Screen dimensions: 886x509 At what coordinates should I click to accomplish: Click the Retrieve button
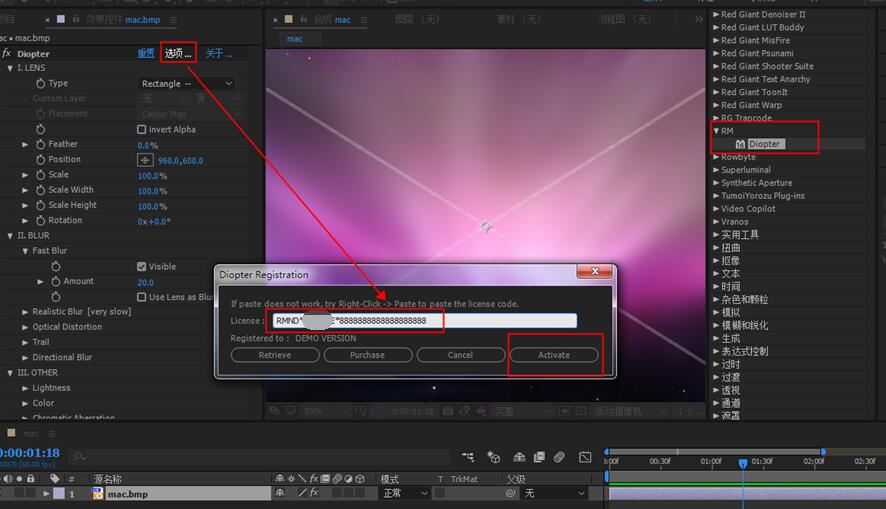tap(275, 355)
